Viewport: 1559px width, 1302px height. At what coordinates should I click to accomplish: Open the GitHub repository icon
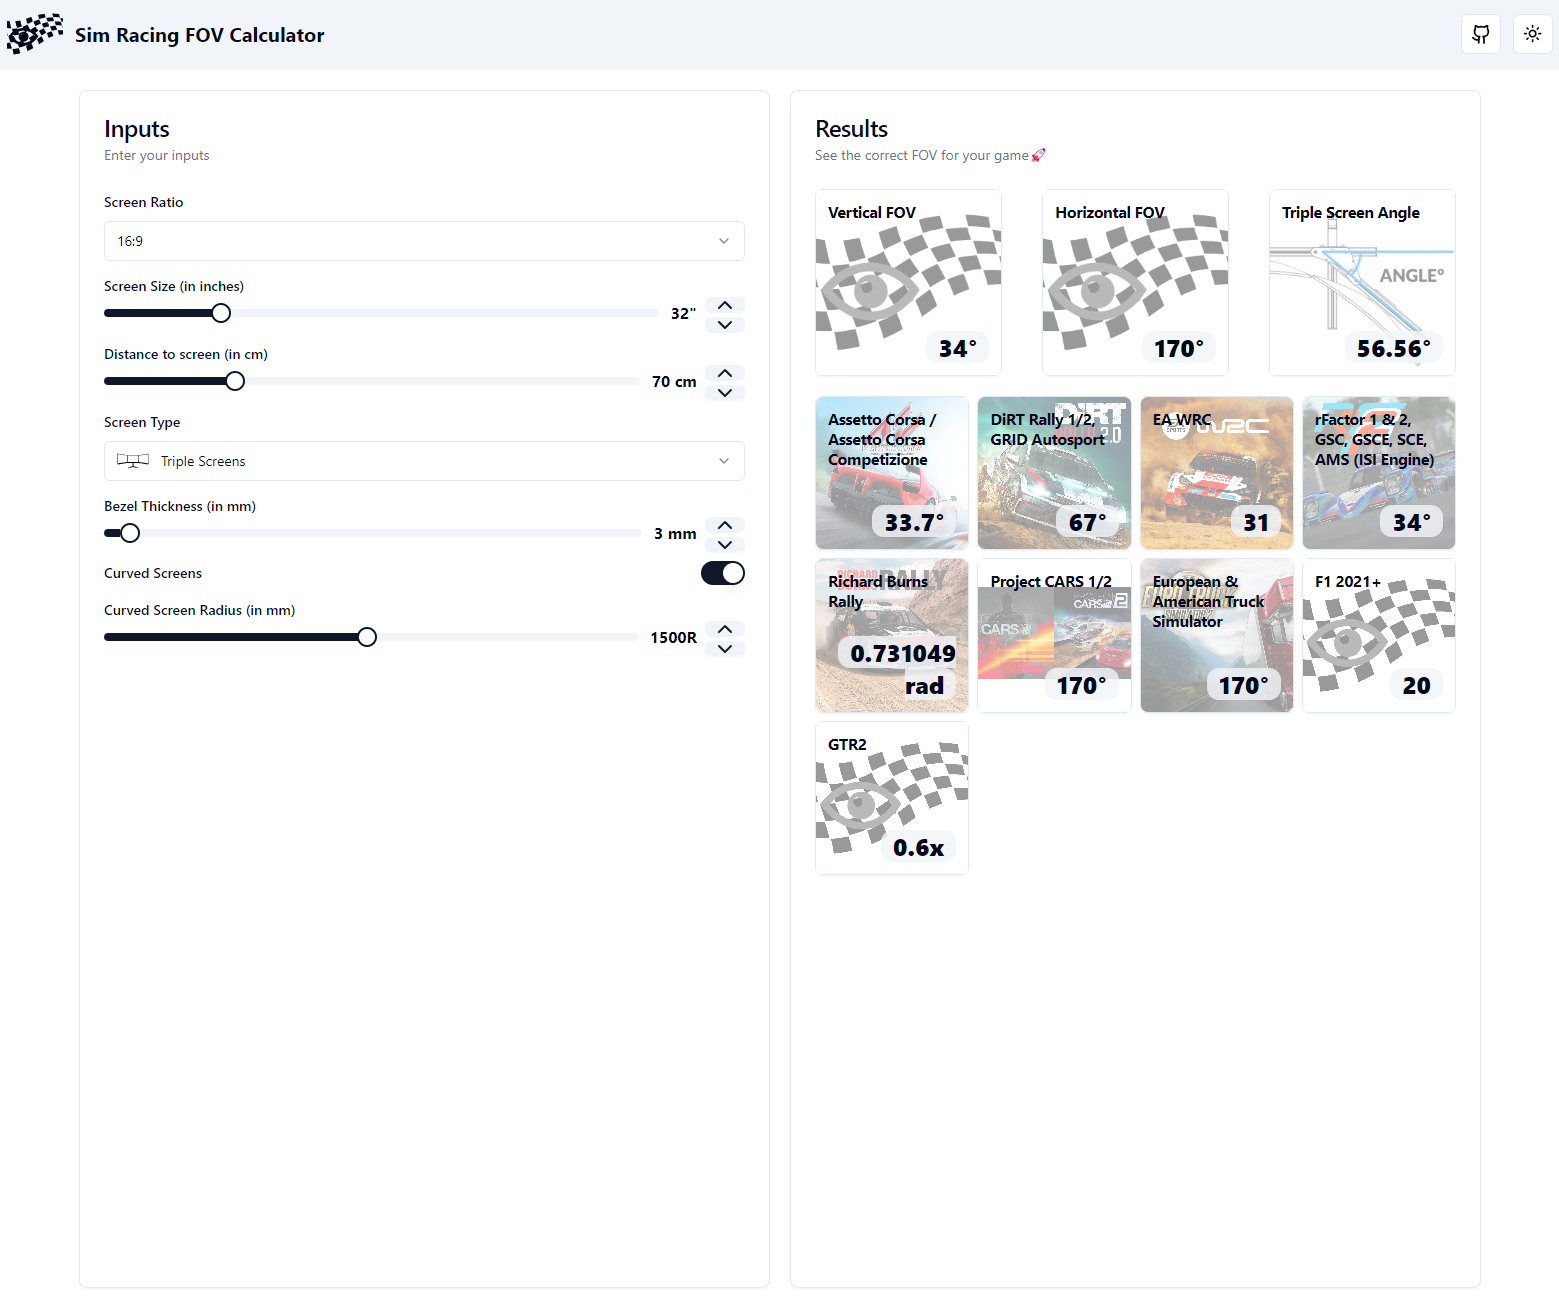click(1481, 34)
